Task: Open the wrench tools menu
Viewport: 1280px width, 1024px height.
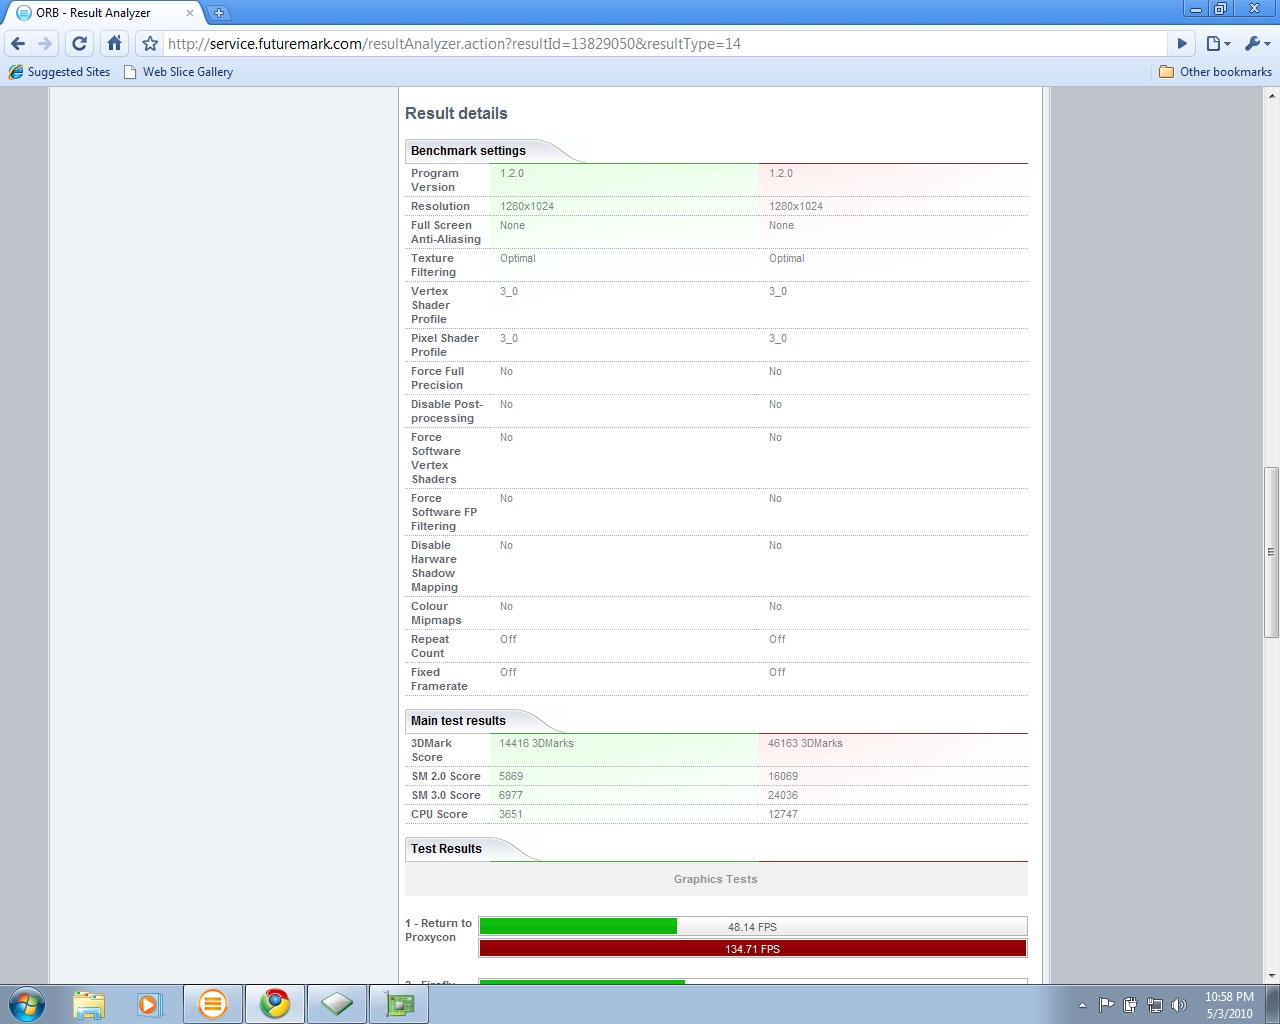Action: pyautogui.click(x=1257, y=43)
